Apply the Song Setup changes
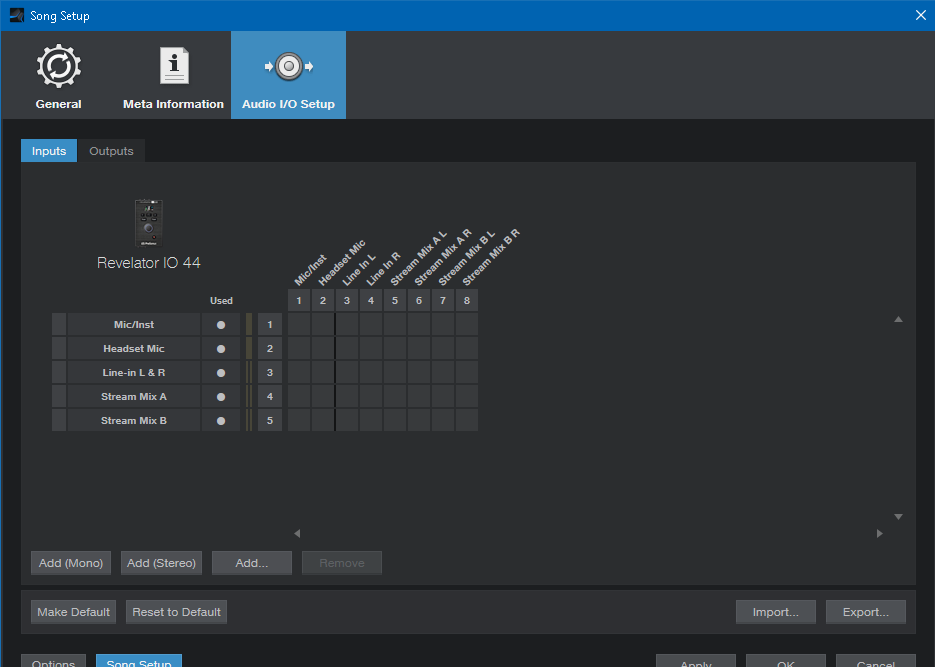This screenshot has width=935, height=667. (696, 660)
